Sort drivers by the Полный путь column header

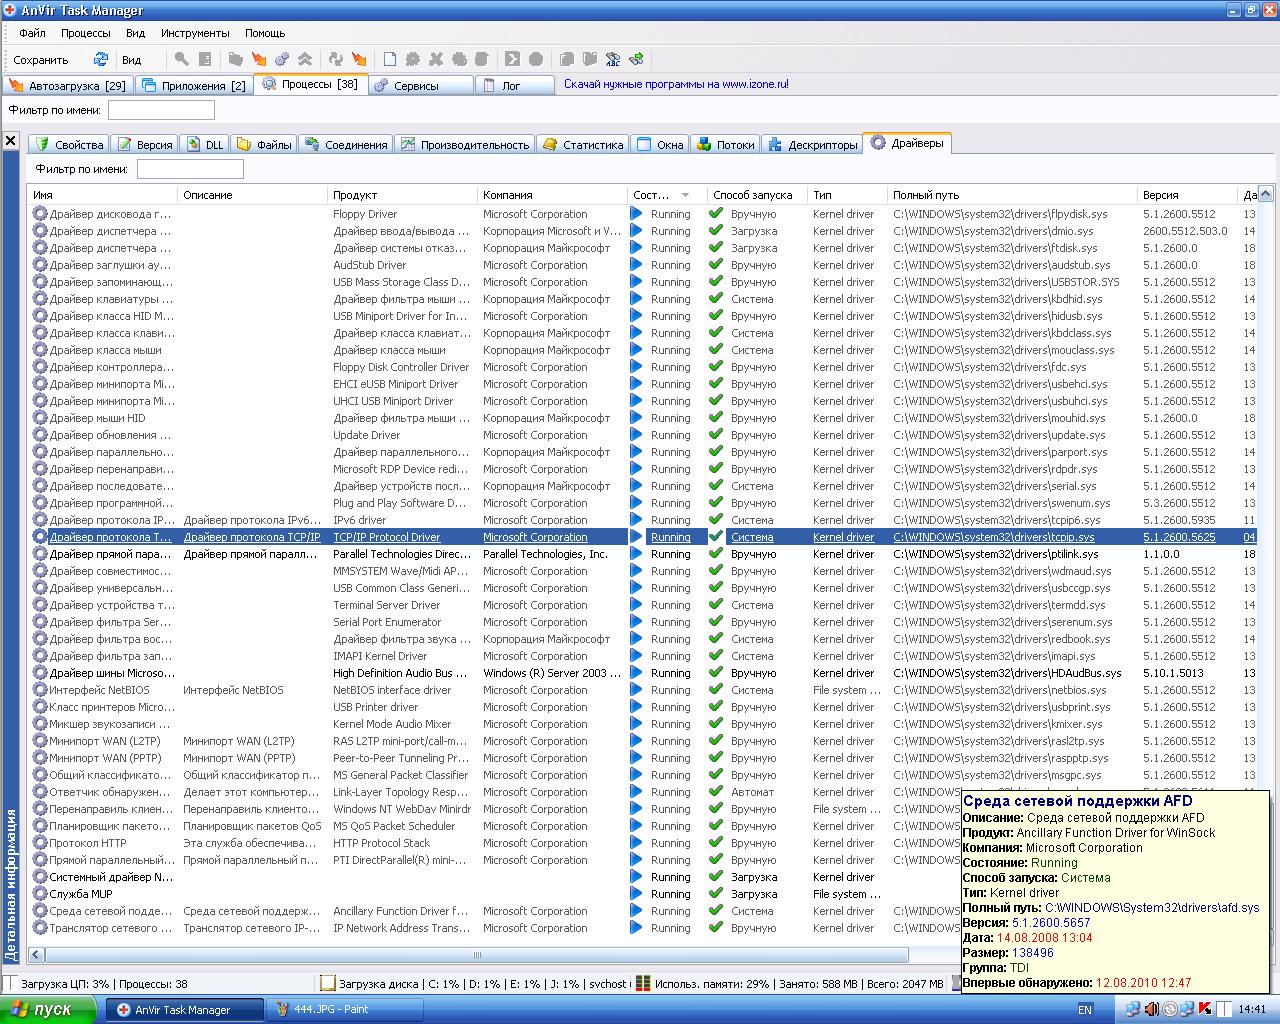(1013, 195)
